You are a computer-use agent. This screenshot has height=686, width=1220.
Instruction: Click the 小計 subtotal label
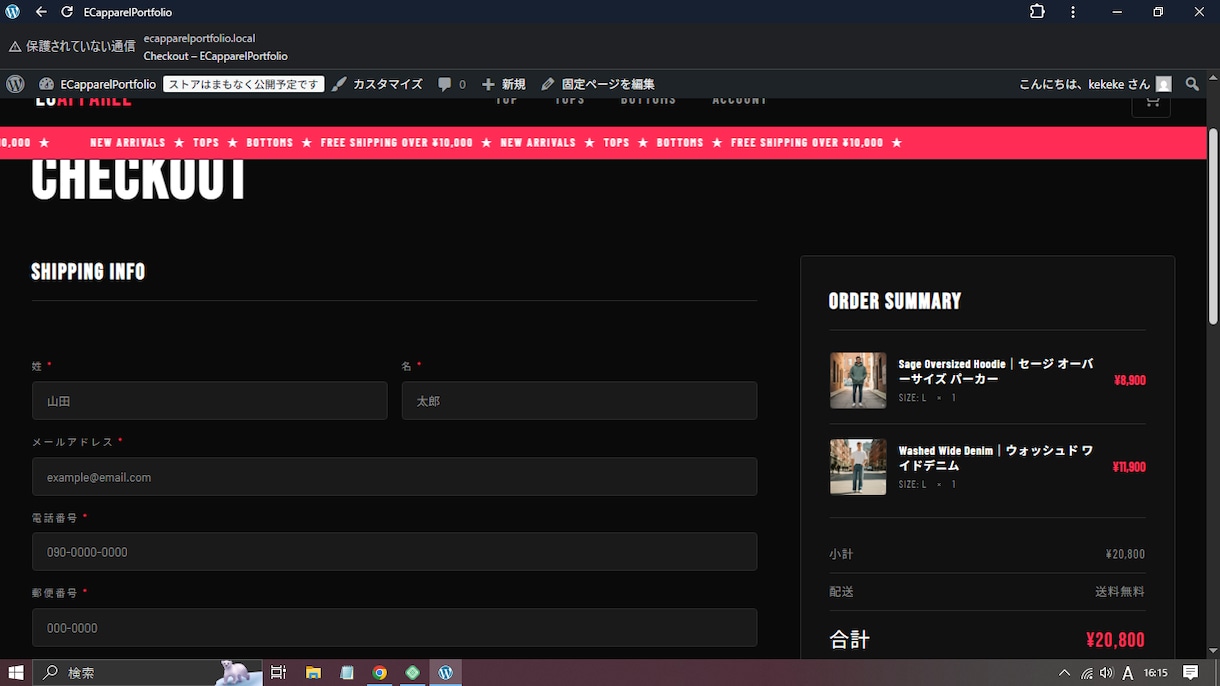click(x=841, y=554)
